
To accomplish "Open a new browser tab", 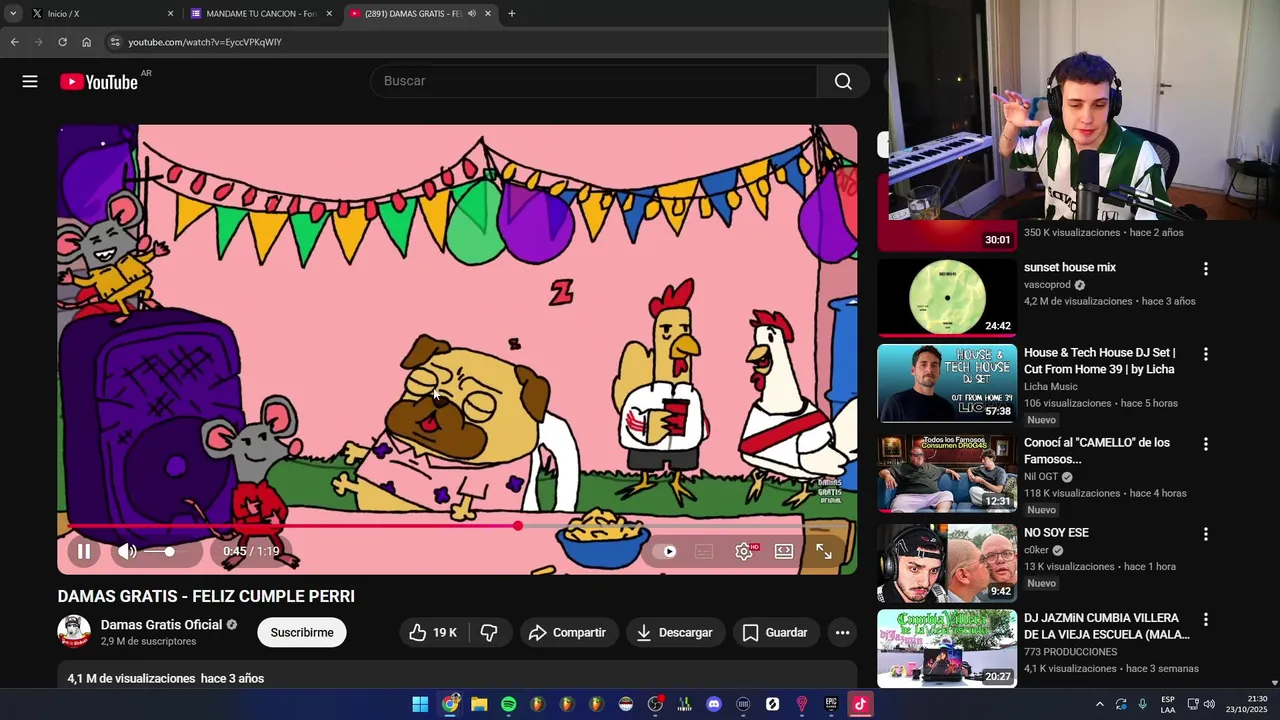I will (512, 14).
